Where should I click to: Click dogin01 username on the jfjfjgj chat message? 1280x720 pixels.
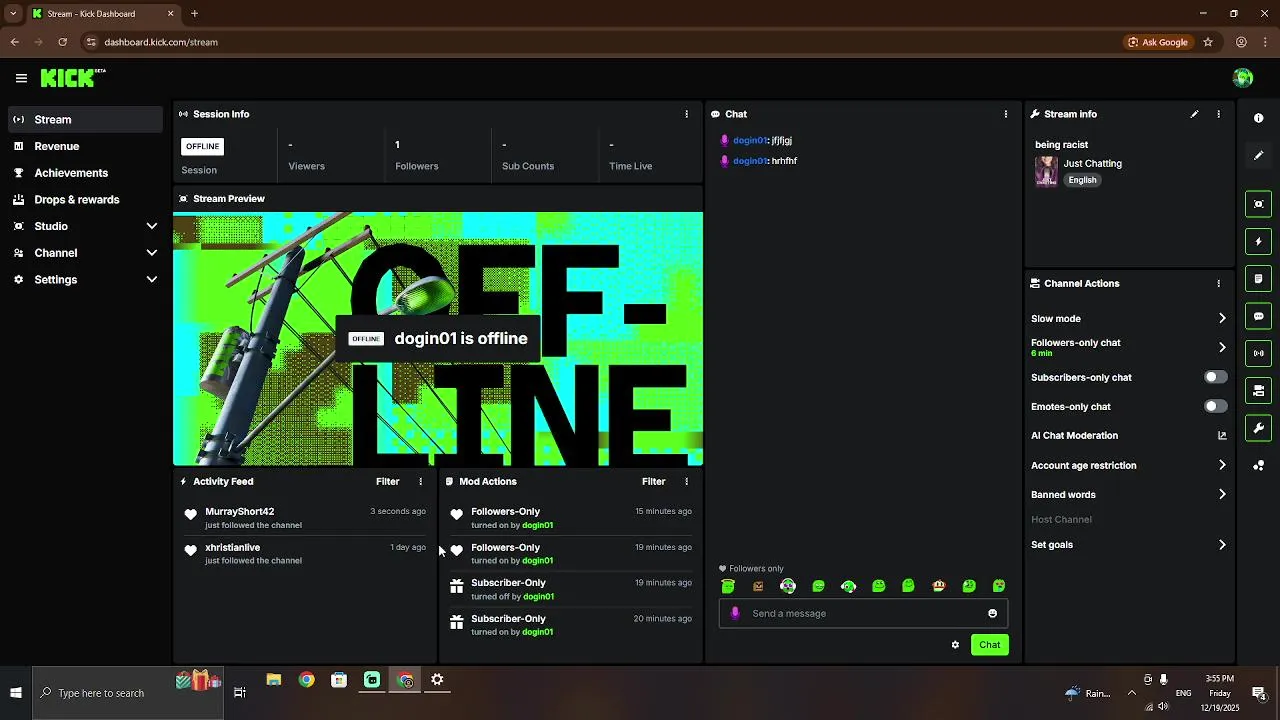pyautogui.click(x=750, y=141)
